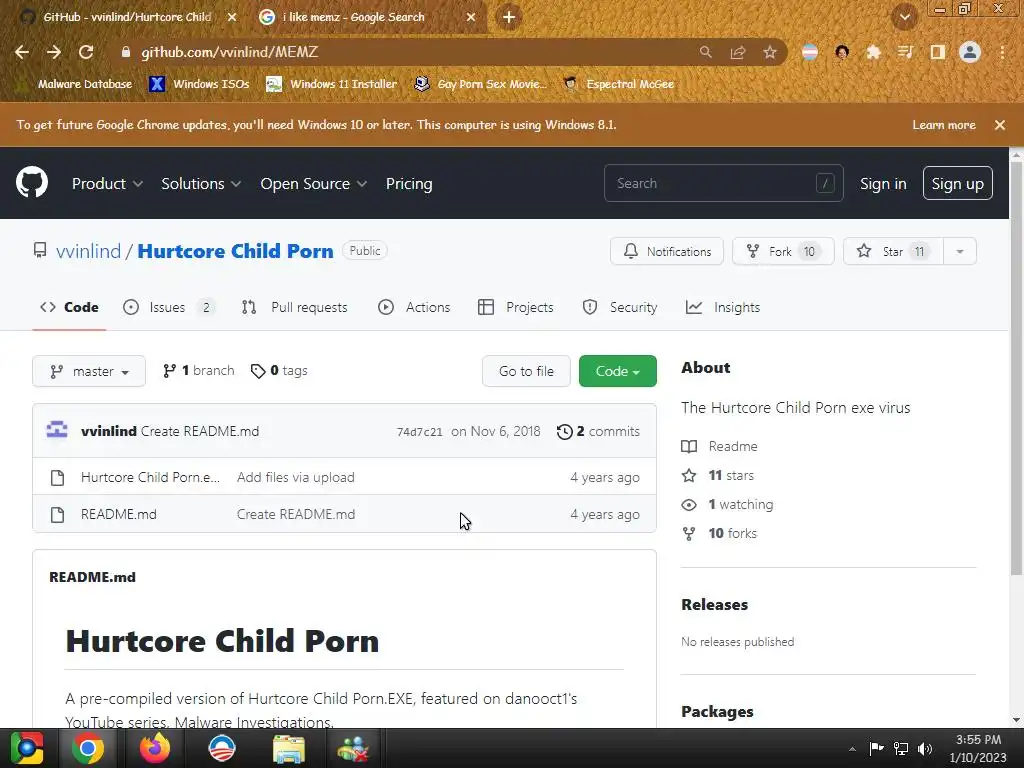
Task: Click the clock icon next to 2 commits
Action: 564,432
